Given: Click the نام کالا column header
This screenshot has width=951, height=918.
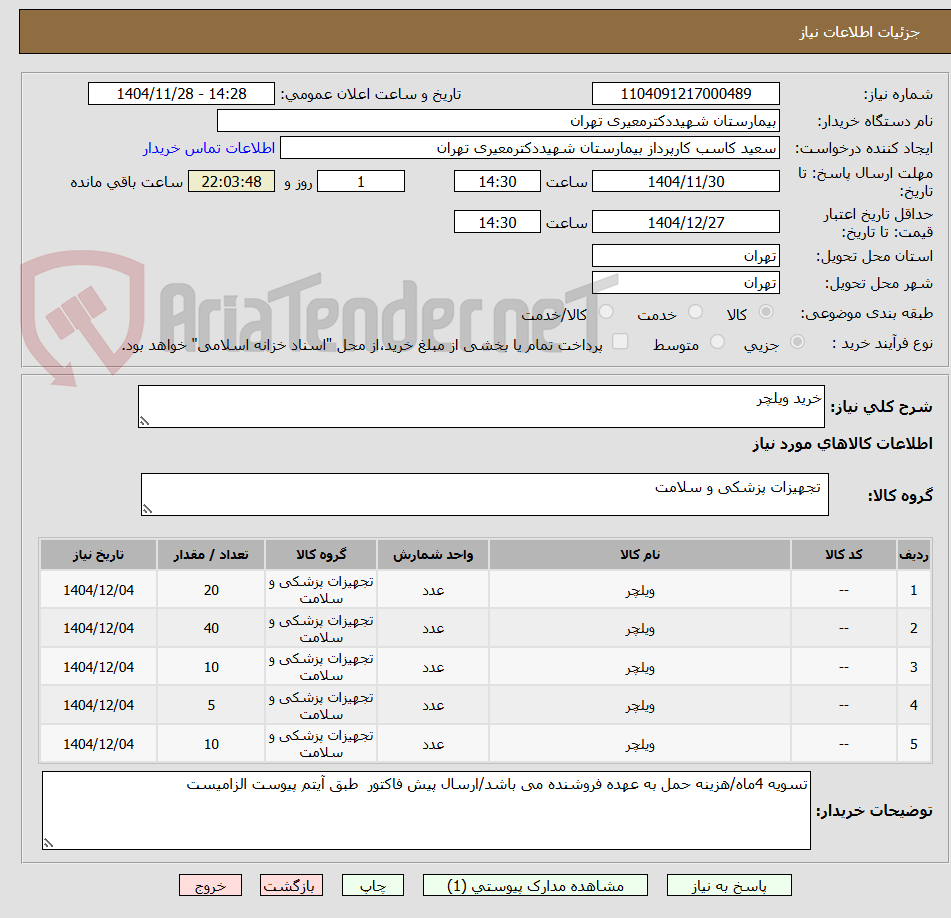Looking at the screenshot, I should coord(640,555).
